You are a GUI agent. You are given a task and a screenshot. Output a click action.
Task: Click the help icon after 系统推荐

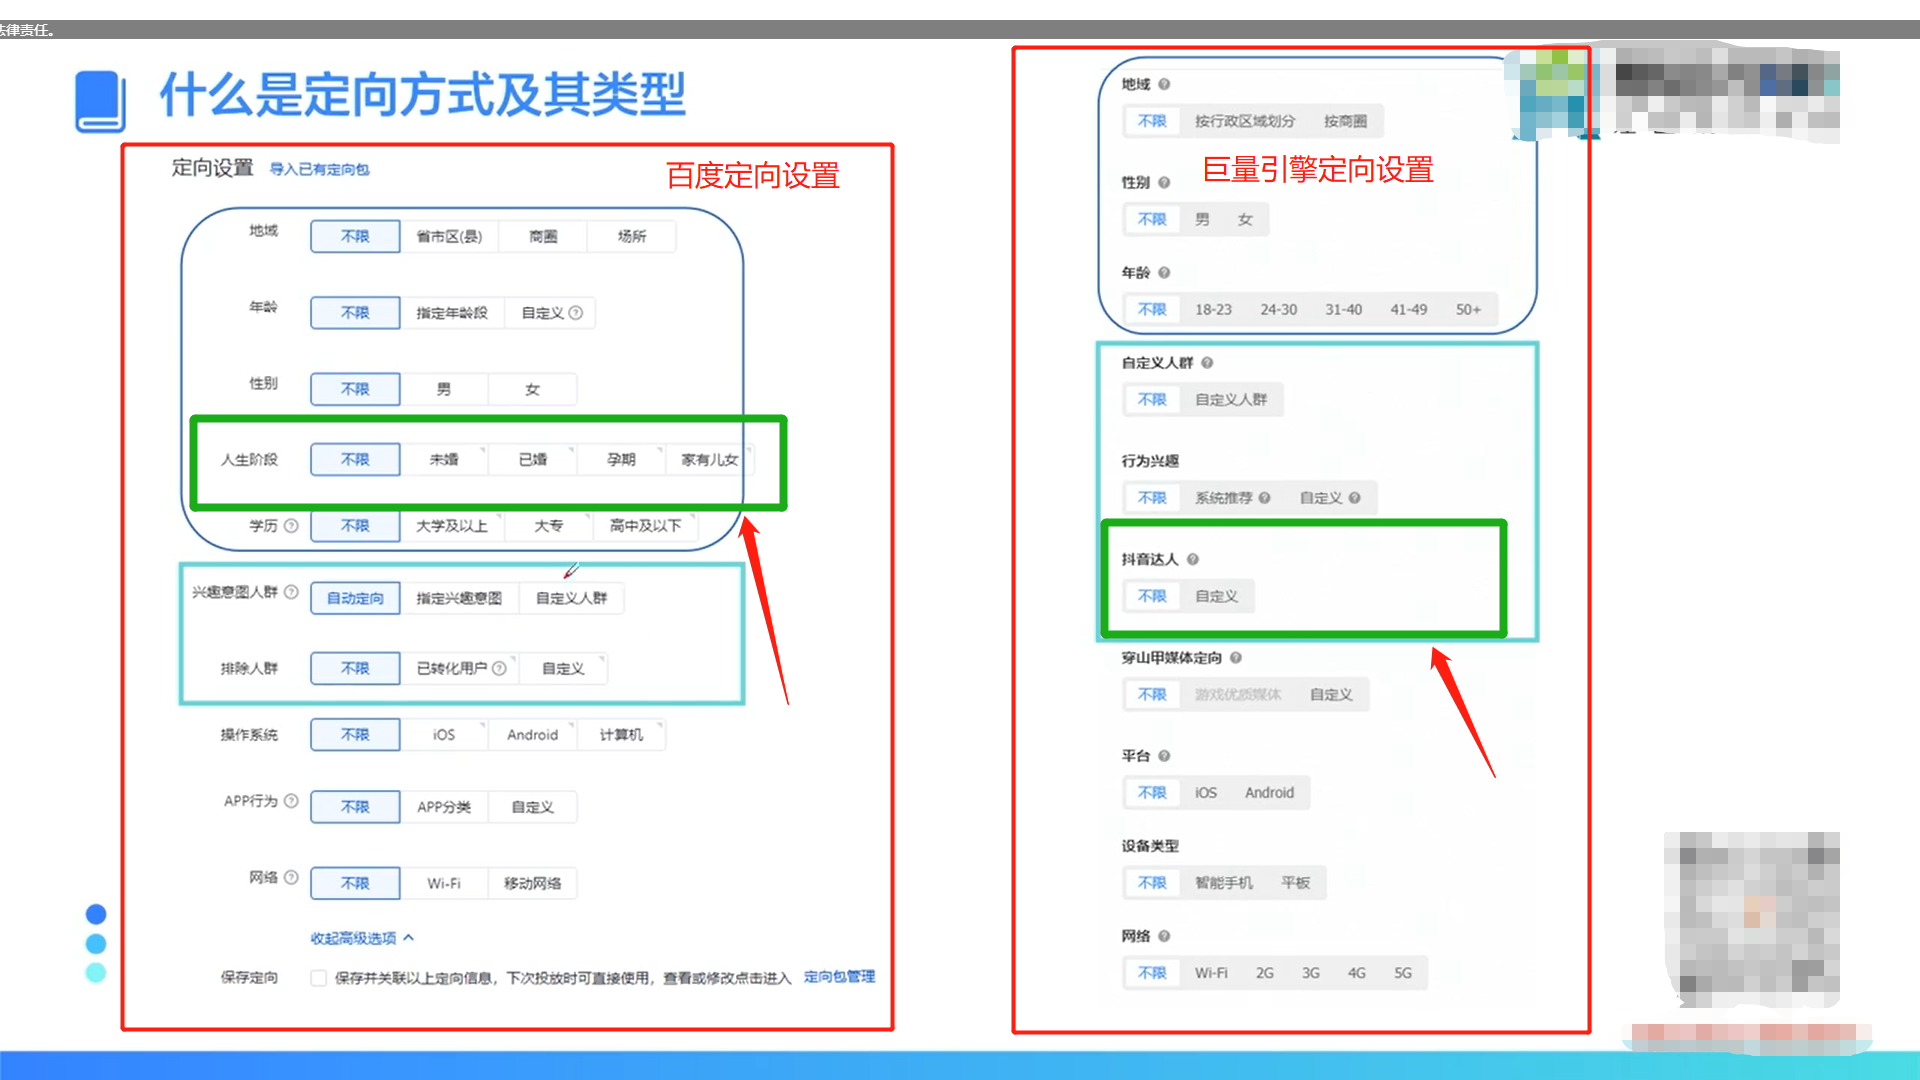(x=1265, y=498)
